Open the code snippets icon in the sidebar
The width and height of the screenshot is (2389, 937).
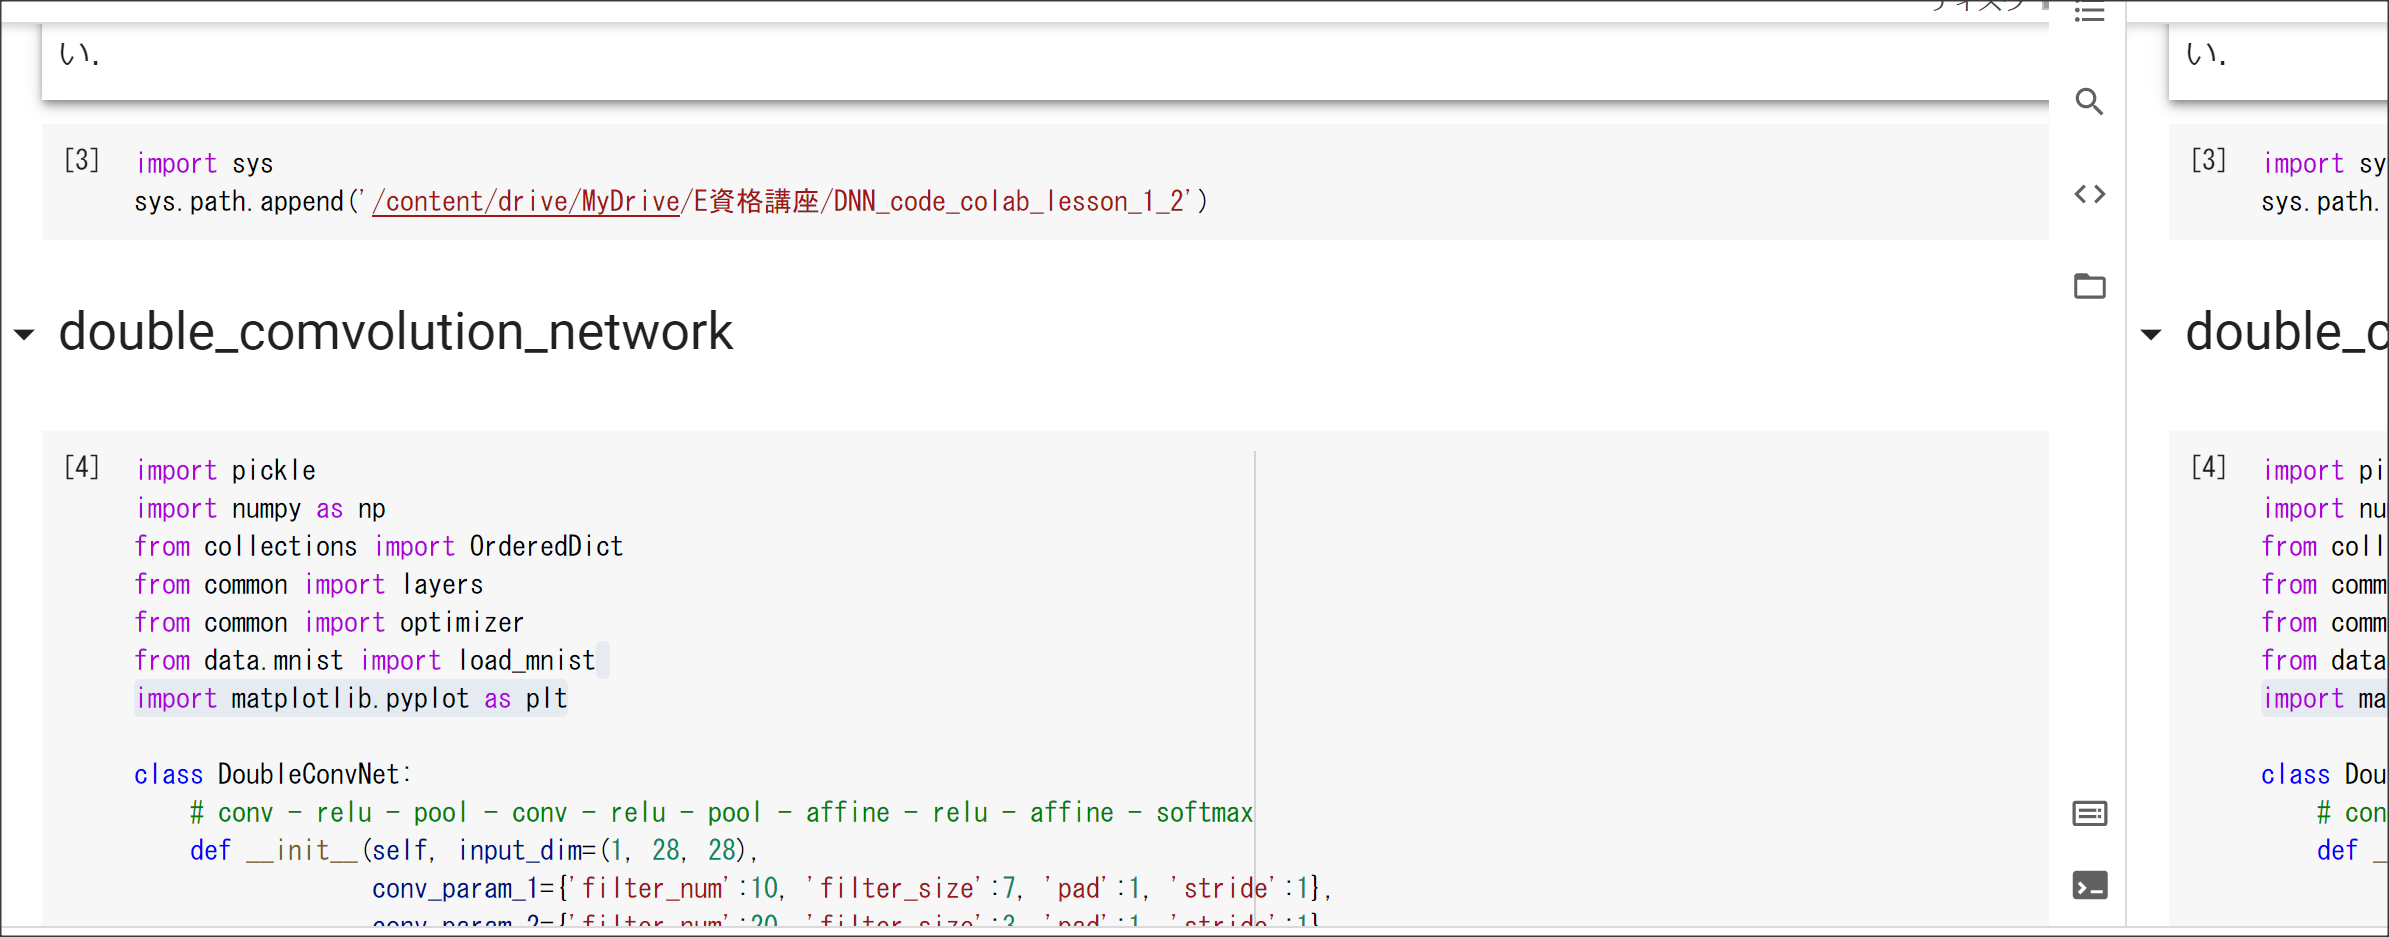2089,194
